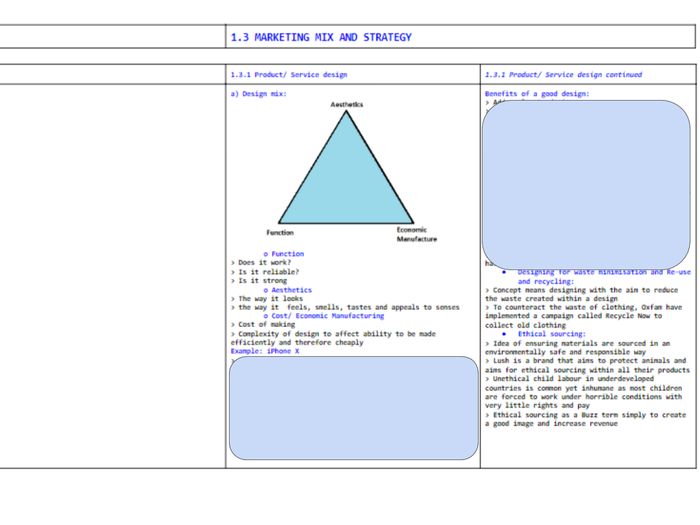Select the 'a) Design mix:' label
The width and height of the screenshot is (700, 525).
tap(258, 94)
